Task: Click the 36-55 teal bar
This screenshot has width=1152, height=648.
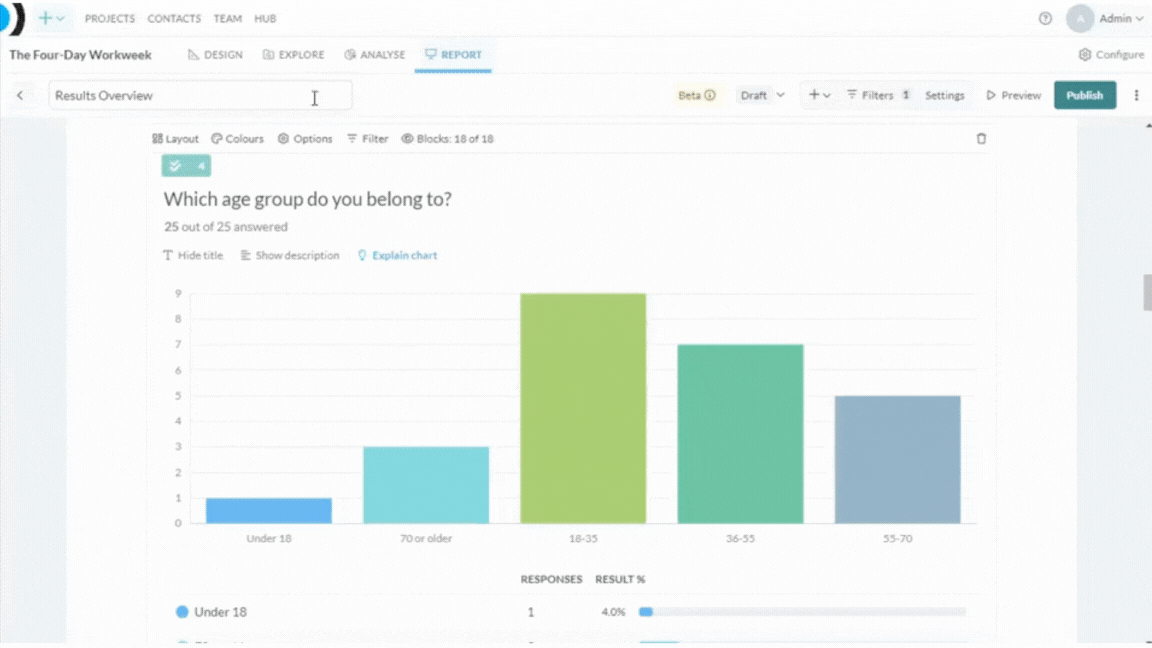Action: coord(741,433)
